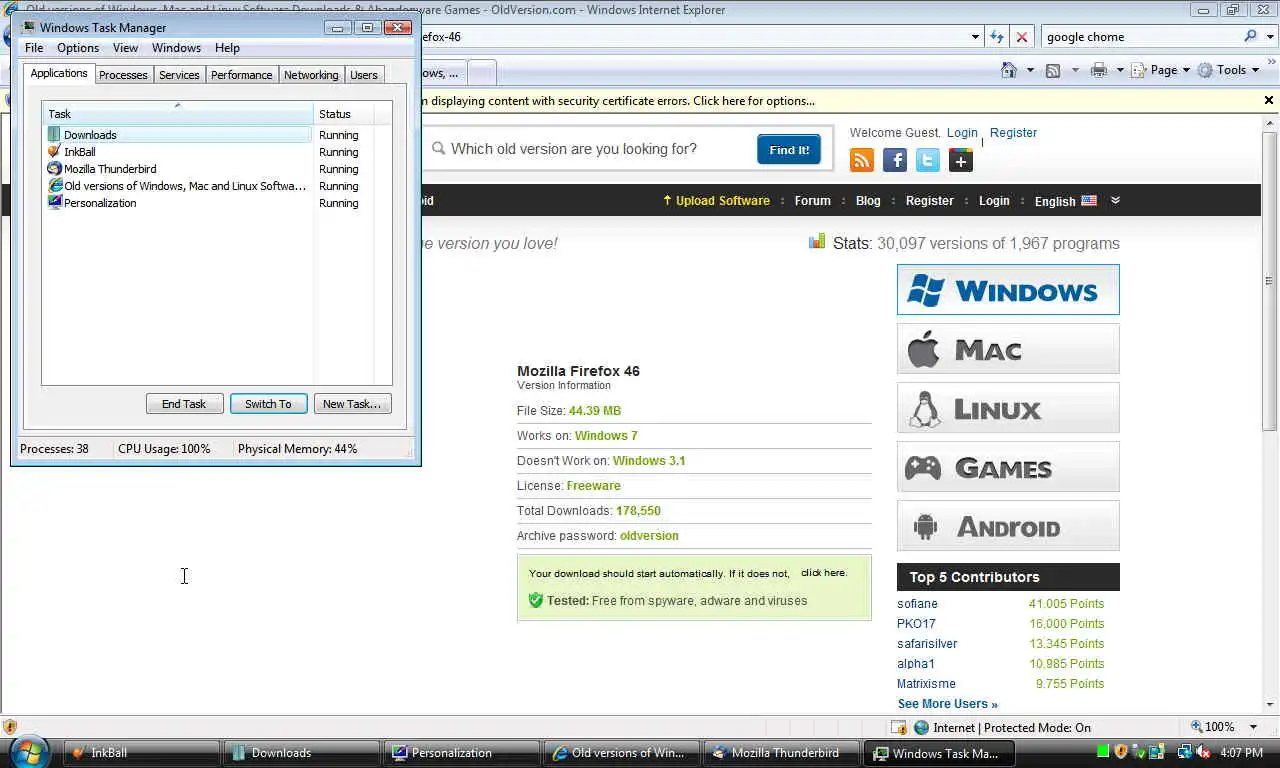The height and width of the screenshot is (768, 1280).
Task: Click the InkBall taskbar button
Action: pyautogui.click(x=142, y=753)
